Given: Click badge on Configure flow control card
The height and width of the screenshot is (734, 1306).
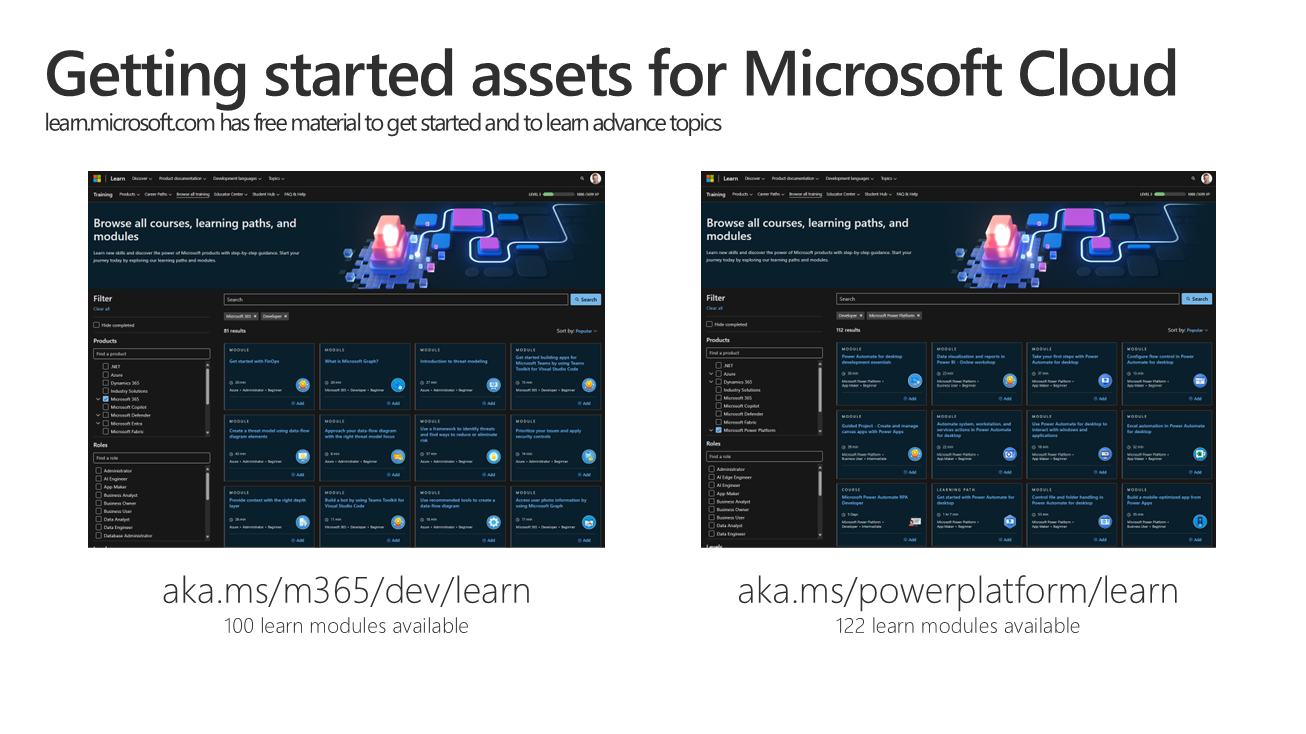Looking at the screenshot, I should pyautogui.click(x=1200, y=380).
